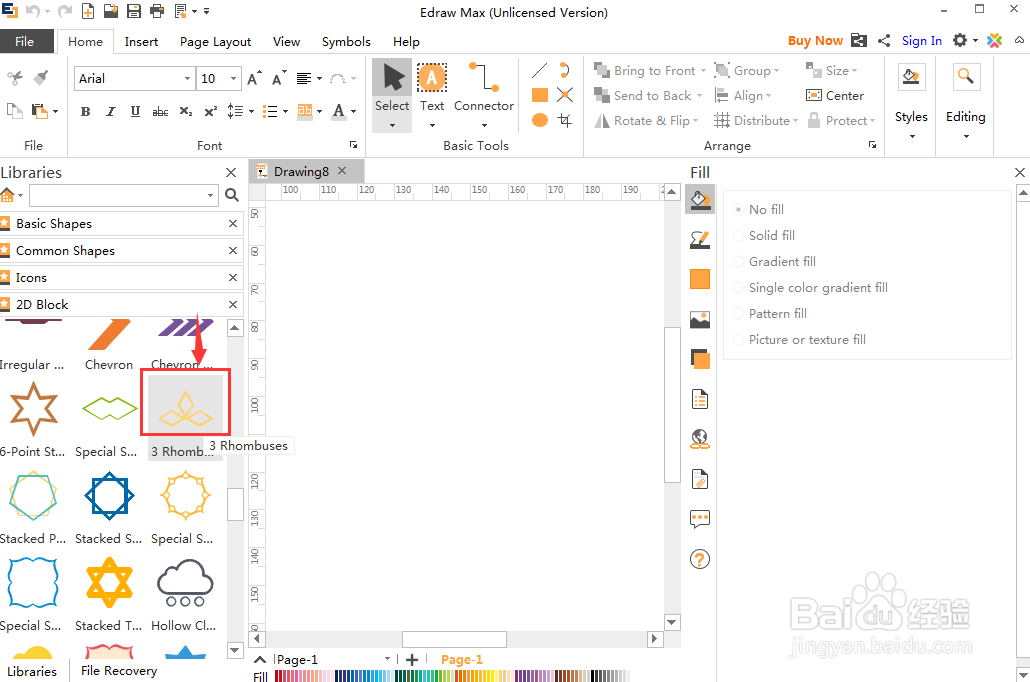Close the Basic Shapes library

(233, 224)
